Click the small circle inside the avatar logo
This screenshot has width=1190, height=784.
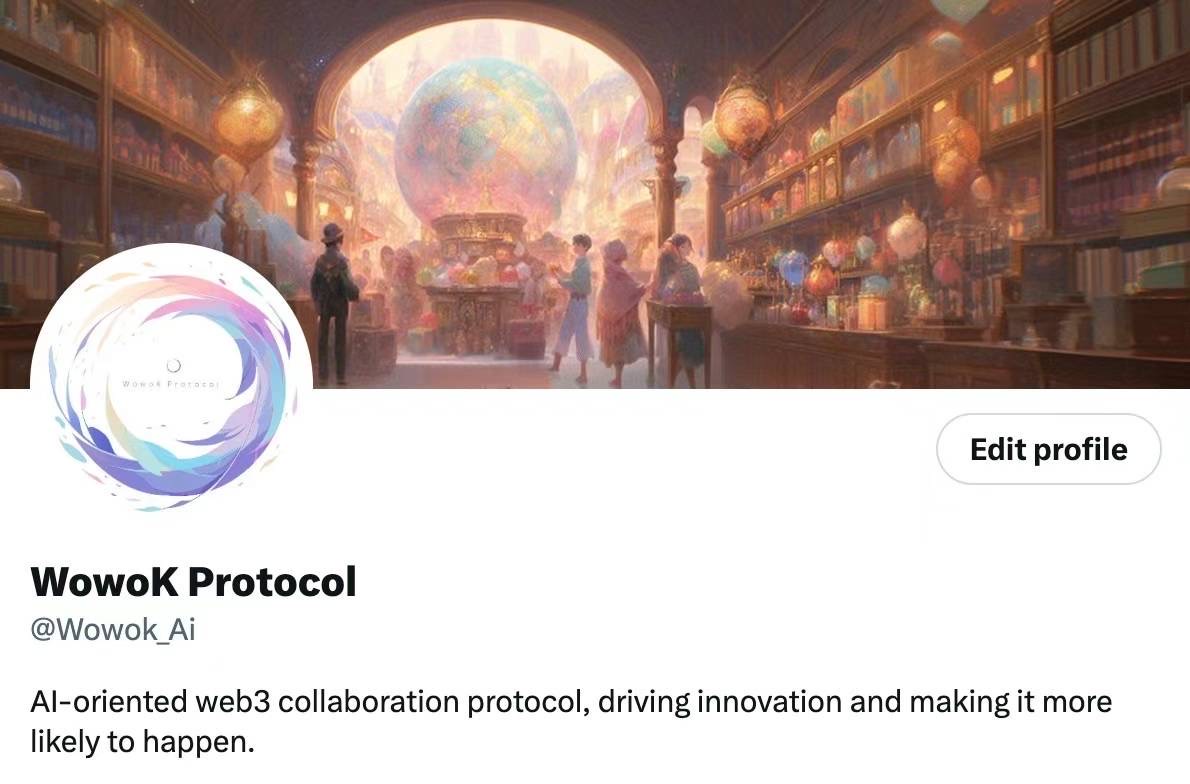[x=173, y=365]
